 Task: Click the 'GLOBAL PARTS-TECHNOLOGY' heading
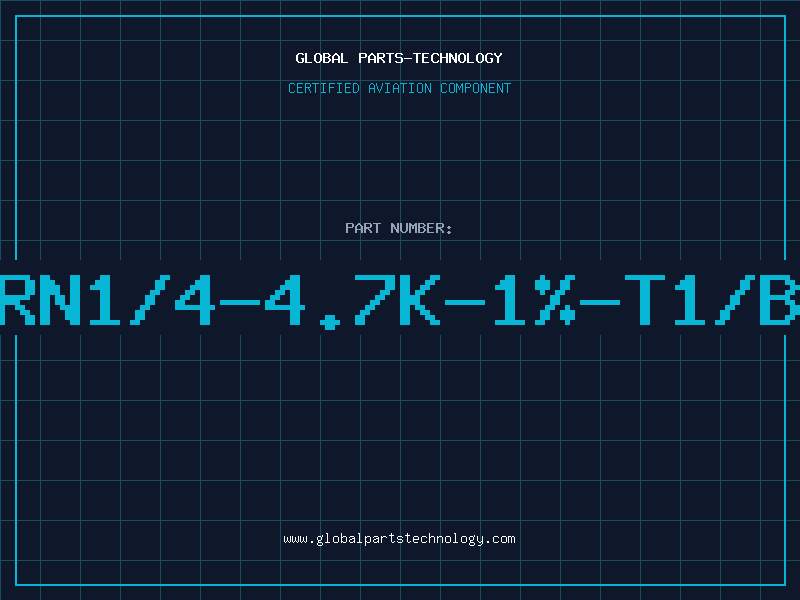(x=399, y=58)
